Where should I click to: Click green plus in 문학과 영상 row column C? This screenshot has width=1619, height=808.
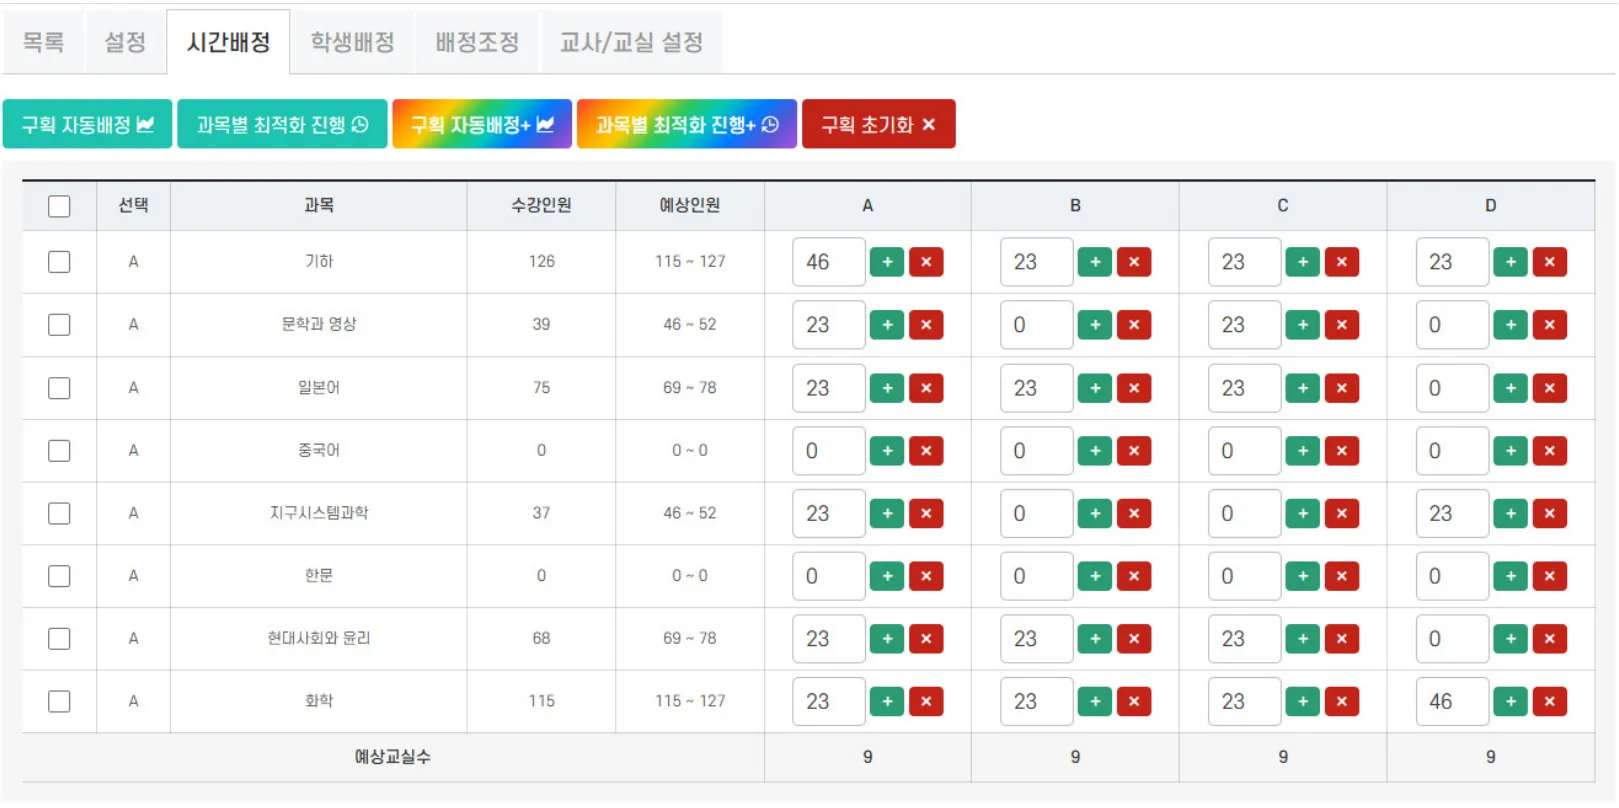1302,325
